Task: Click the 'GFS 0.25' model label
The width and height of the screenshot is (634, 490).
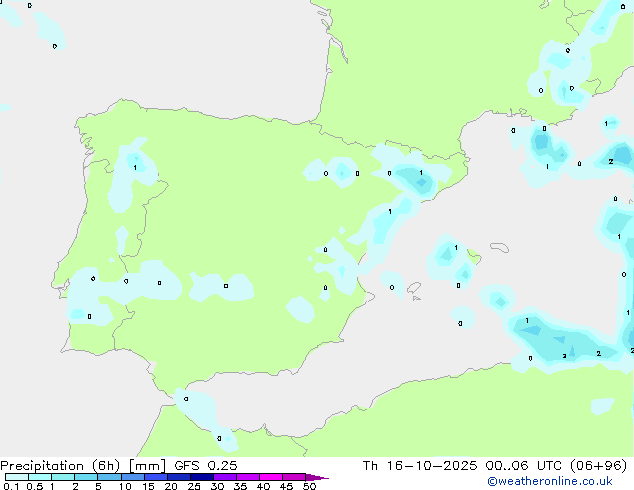Action: (206, 466)
